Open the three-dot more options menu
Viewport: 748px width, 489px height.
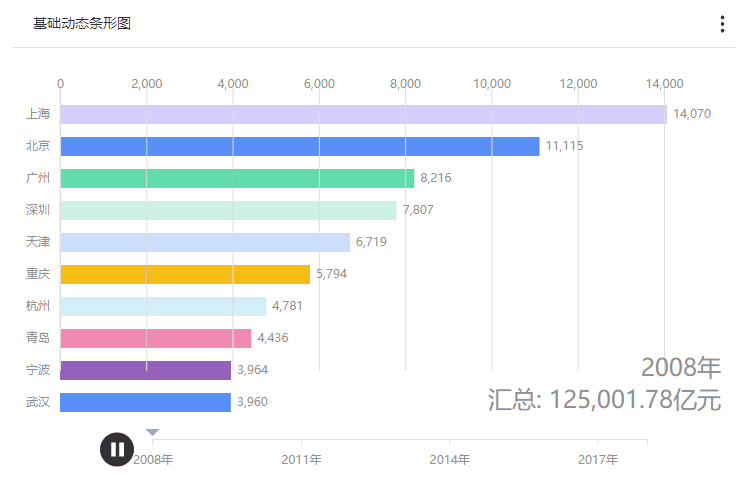[x=722, y=24]
